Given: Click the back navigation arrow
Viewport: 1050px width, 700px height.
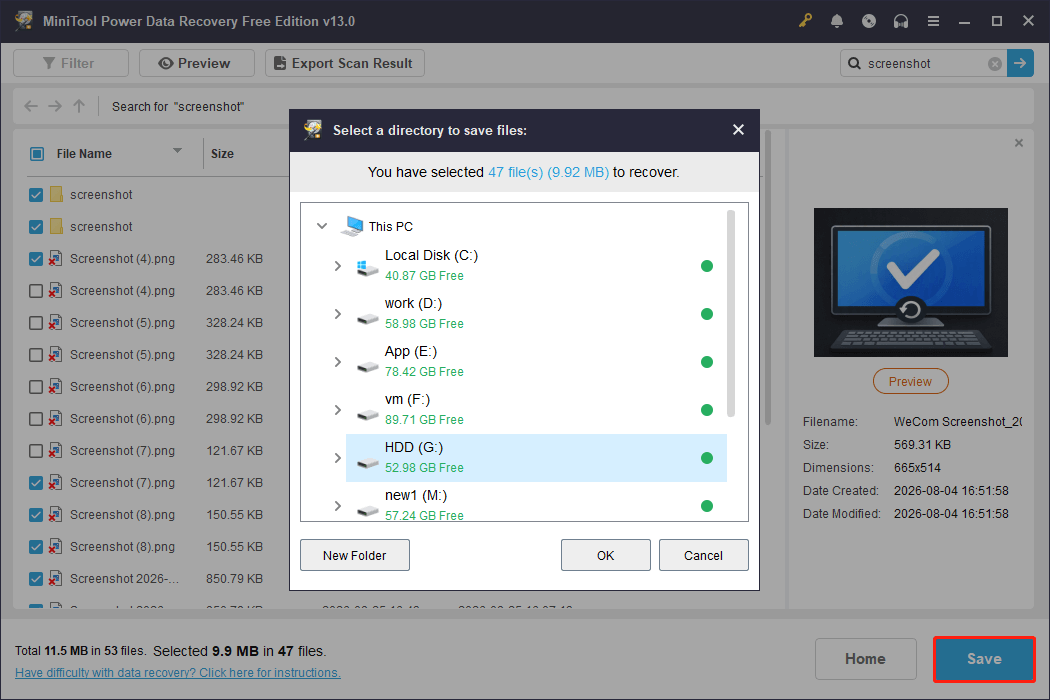Looking at the screenshot, I should click(31, 106).
